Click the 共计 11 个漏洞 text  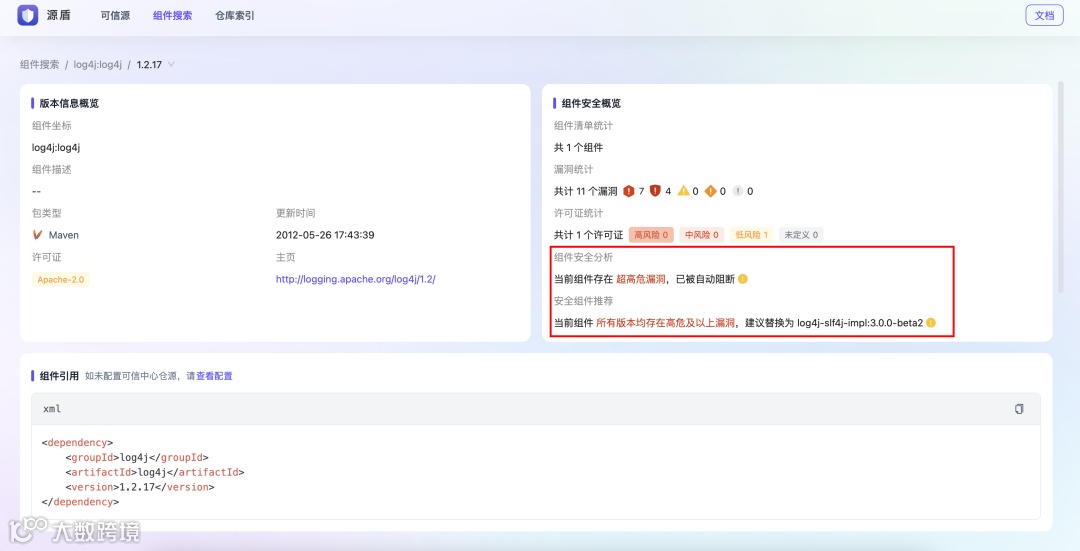(x=585, y=191)
